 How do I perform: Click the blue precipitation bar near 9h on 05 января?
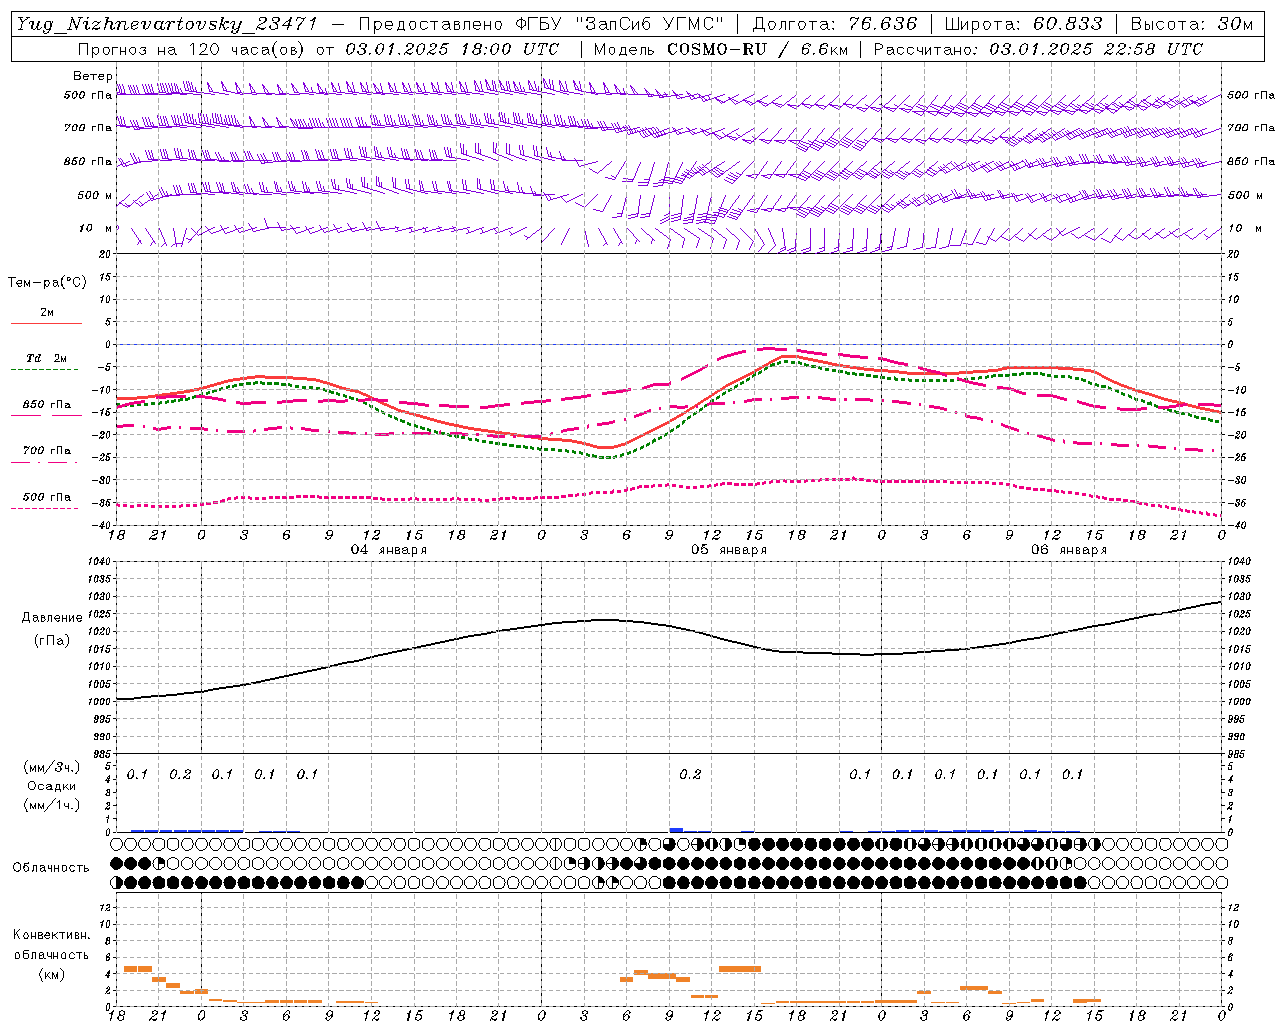(676, 830)
